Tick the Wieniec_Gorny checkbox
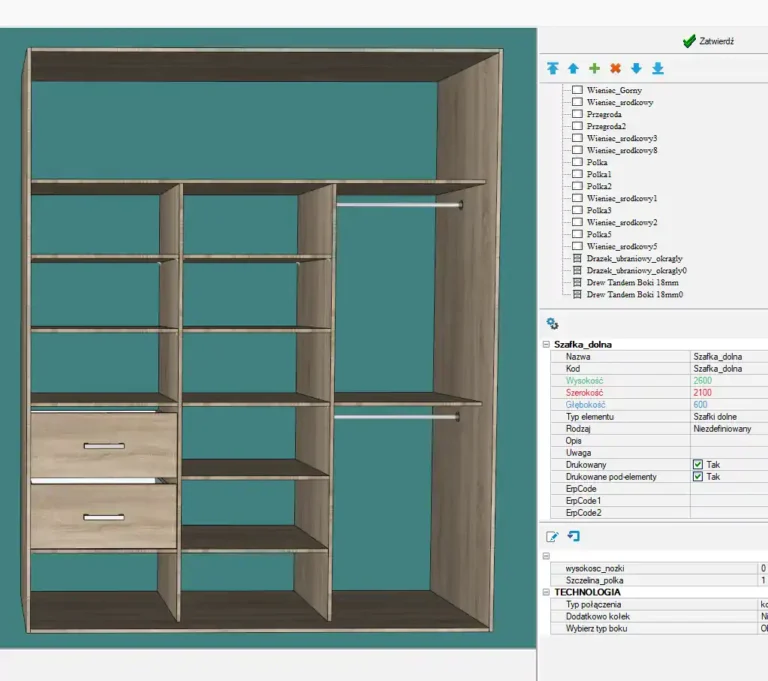The width and height of the screenshot is (768, 681). [x=577, y=90]
